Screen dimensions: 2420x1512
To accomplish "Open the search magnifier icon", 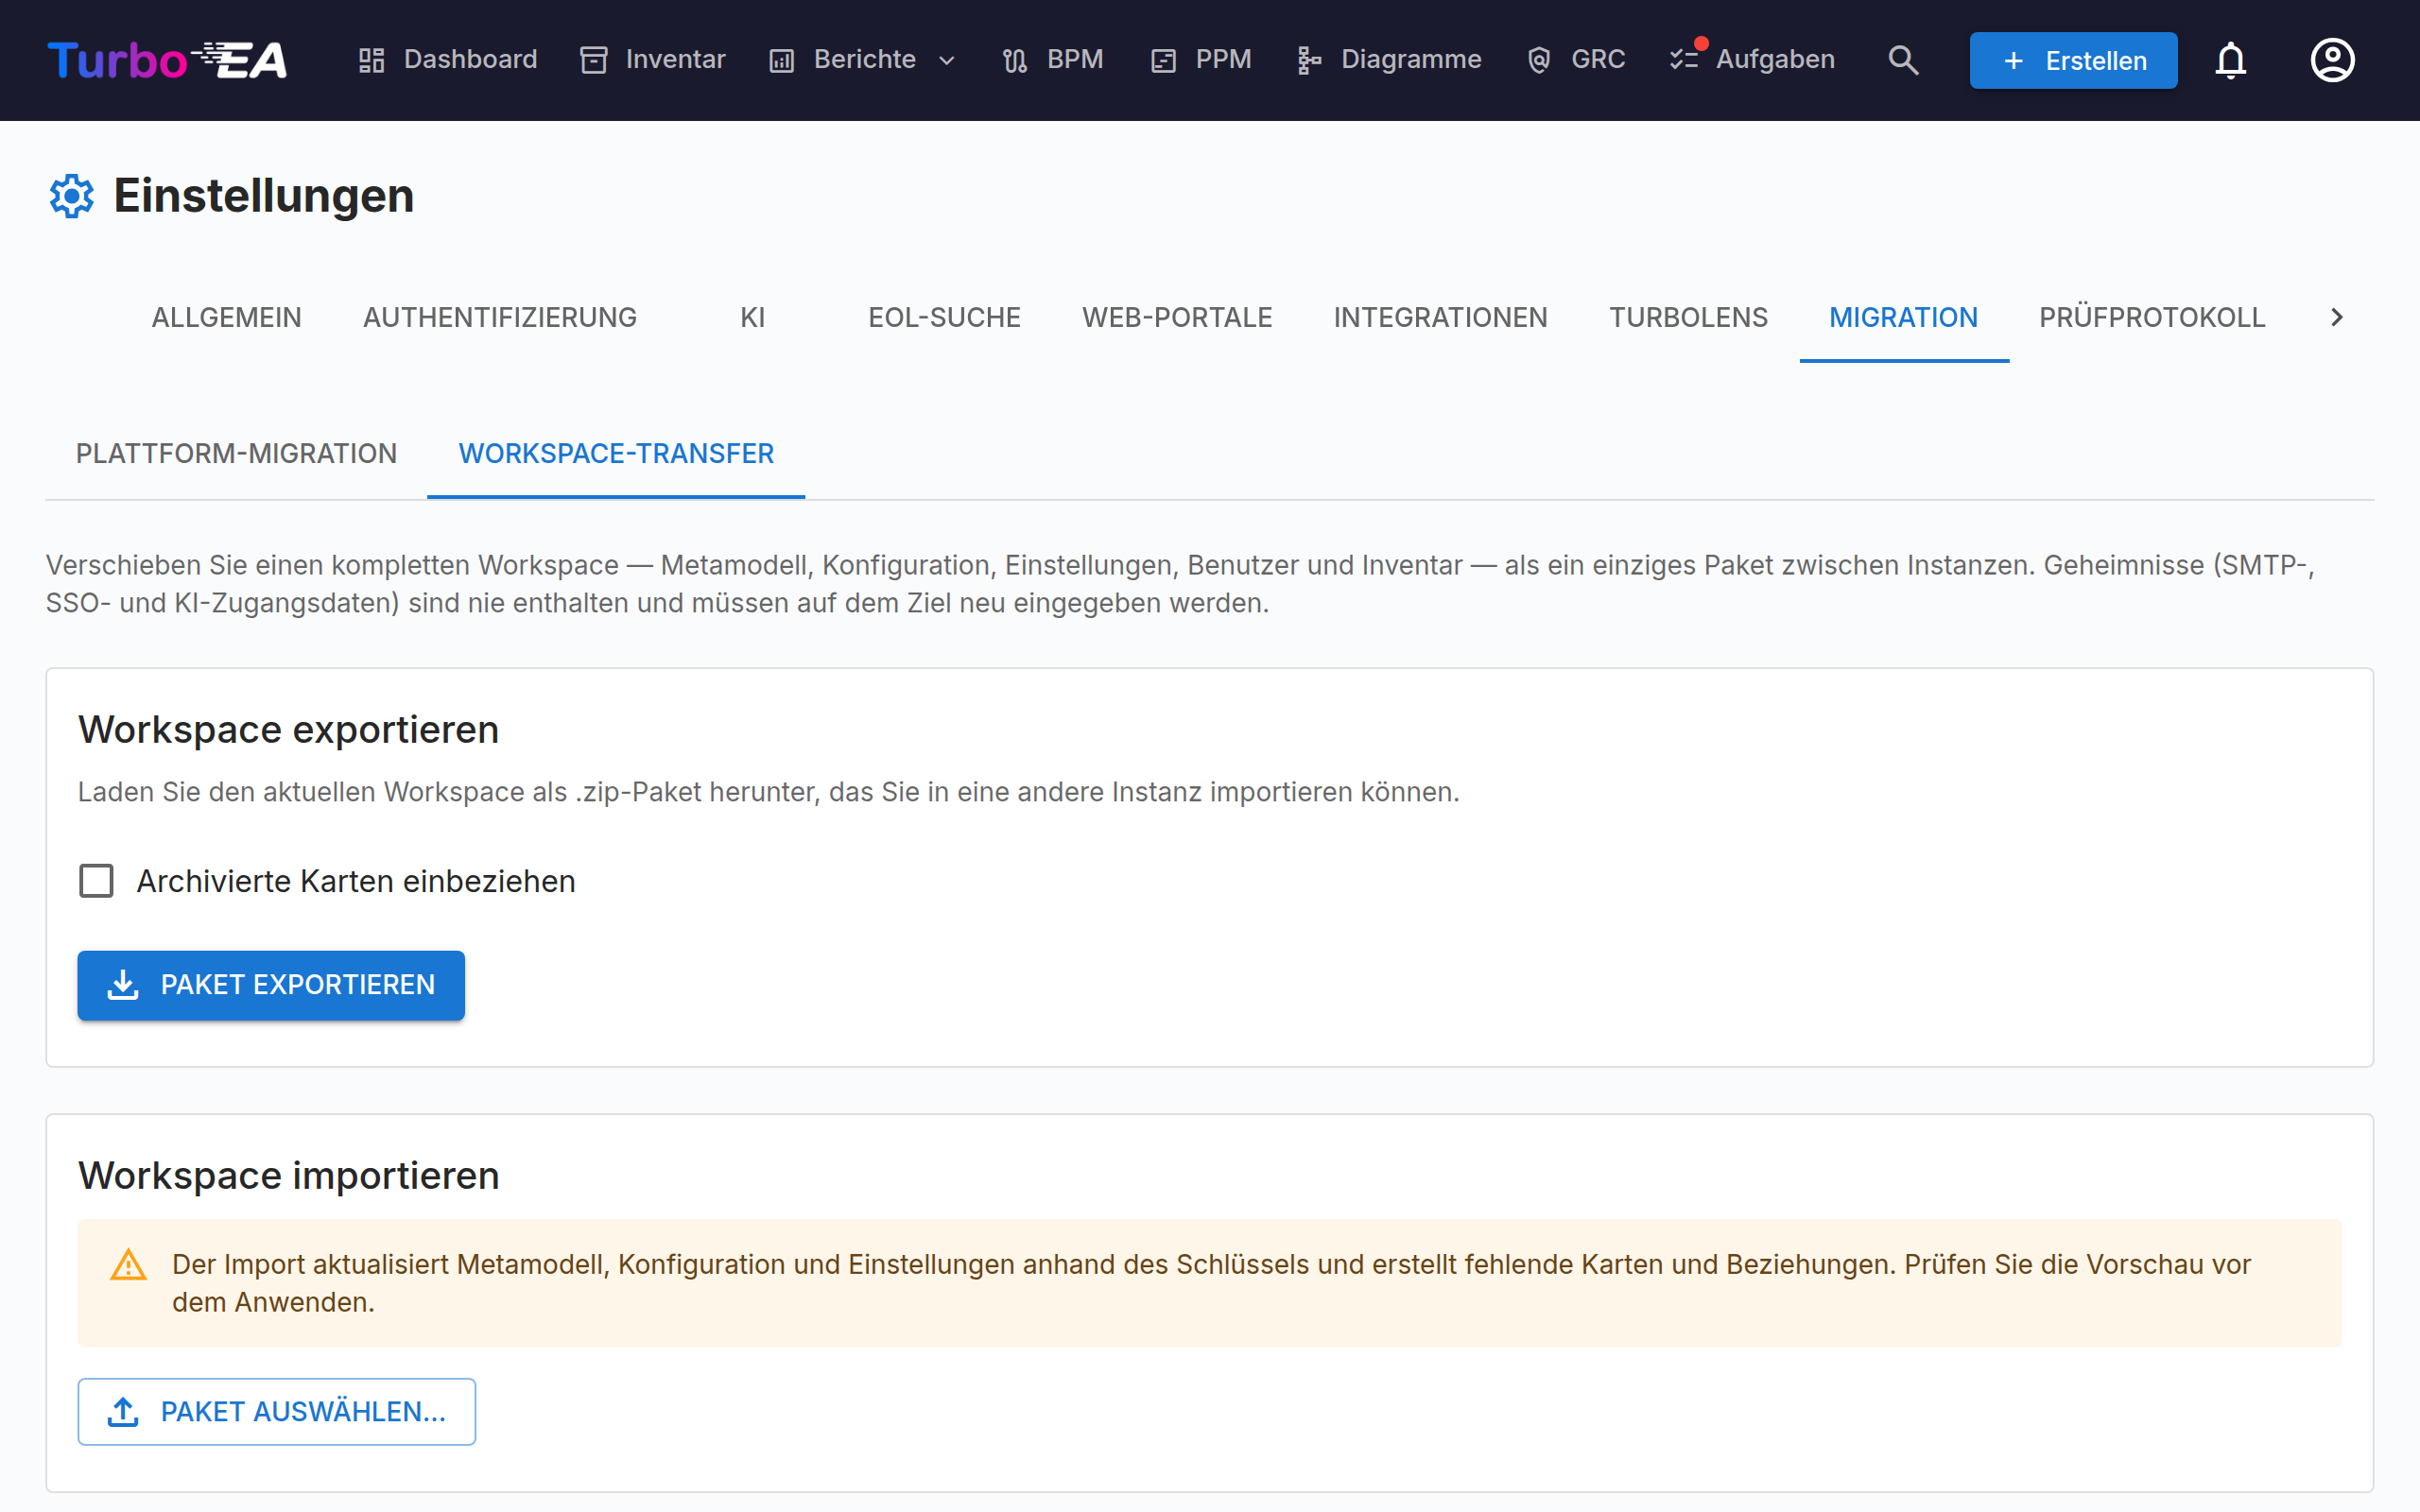I will pos(1903,60).
